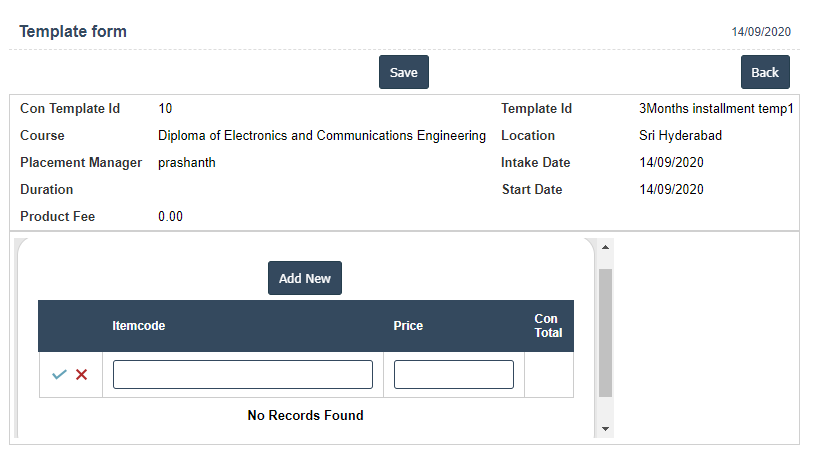Click the Template Id value 3Months installment

click(x=715, y=108)
